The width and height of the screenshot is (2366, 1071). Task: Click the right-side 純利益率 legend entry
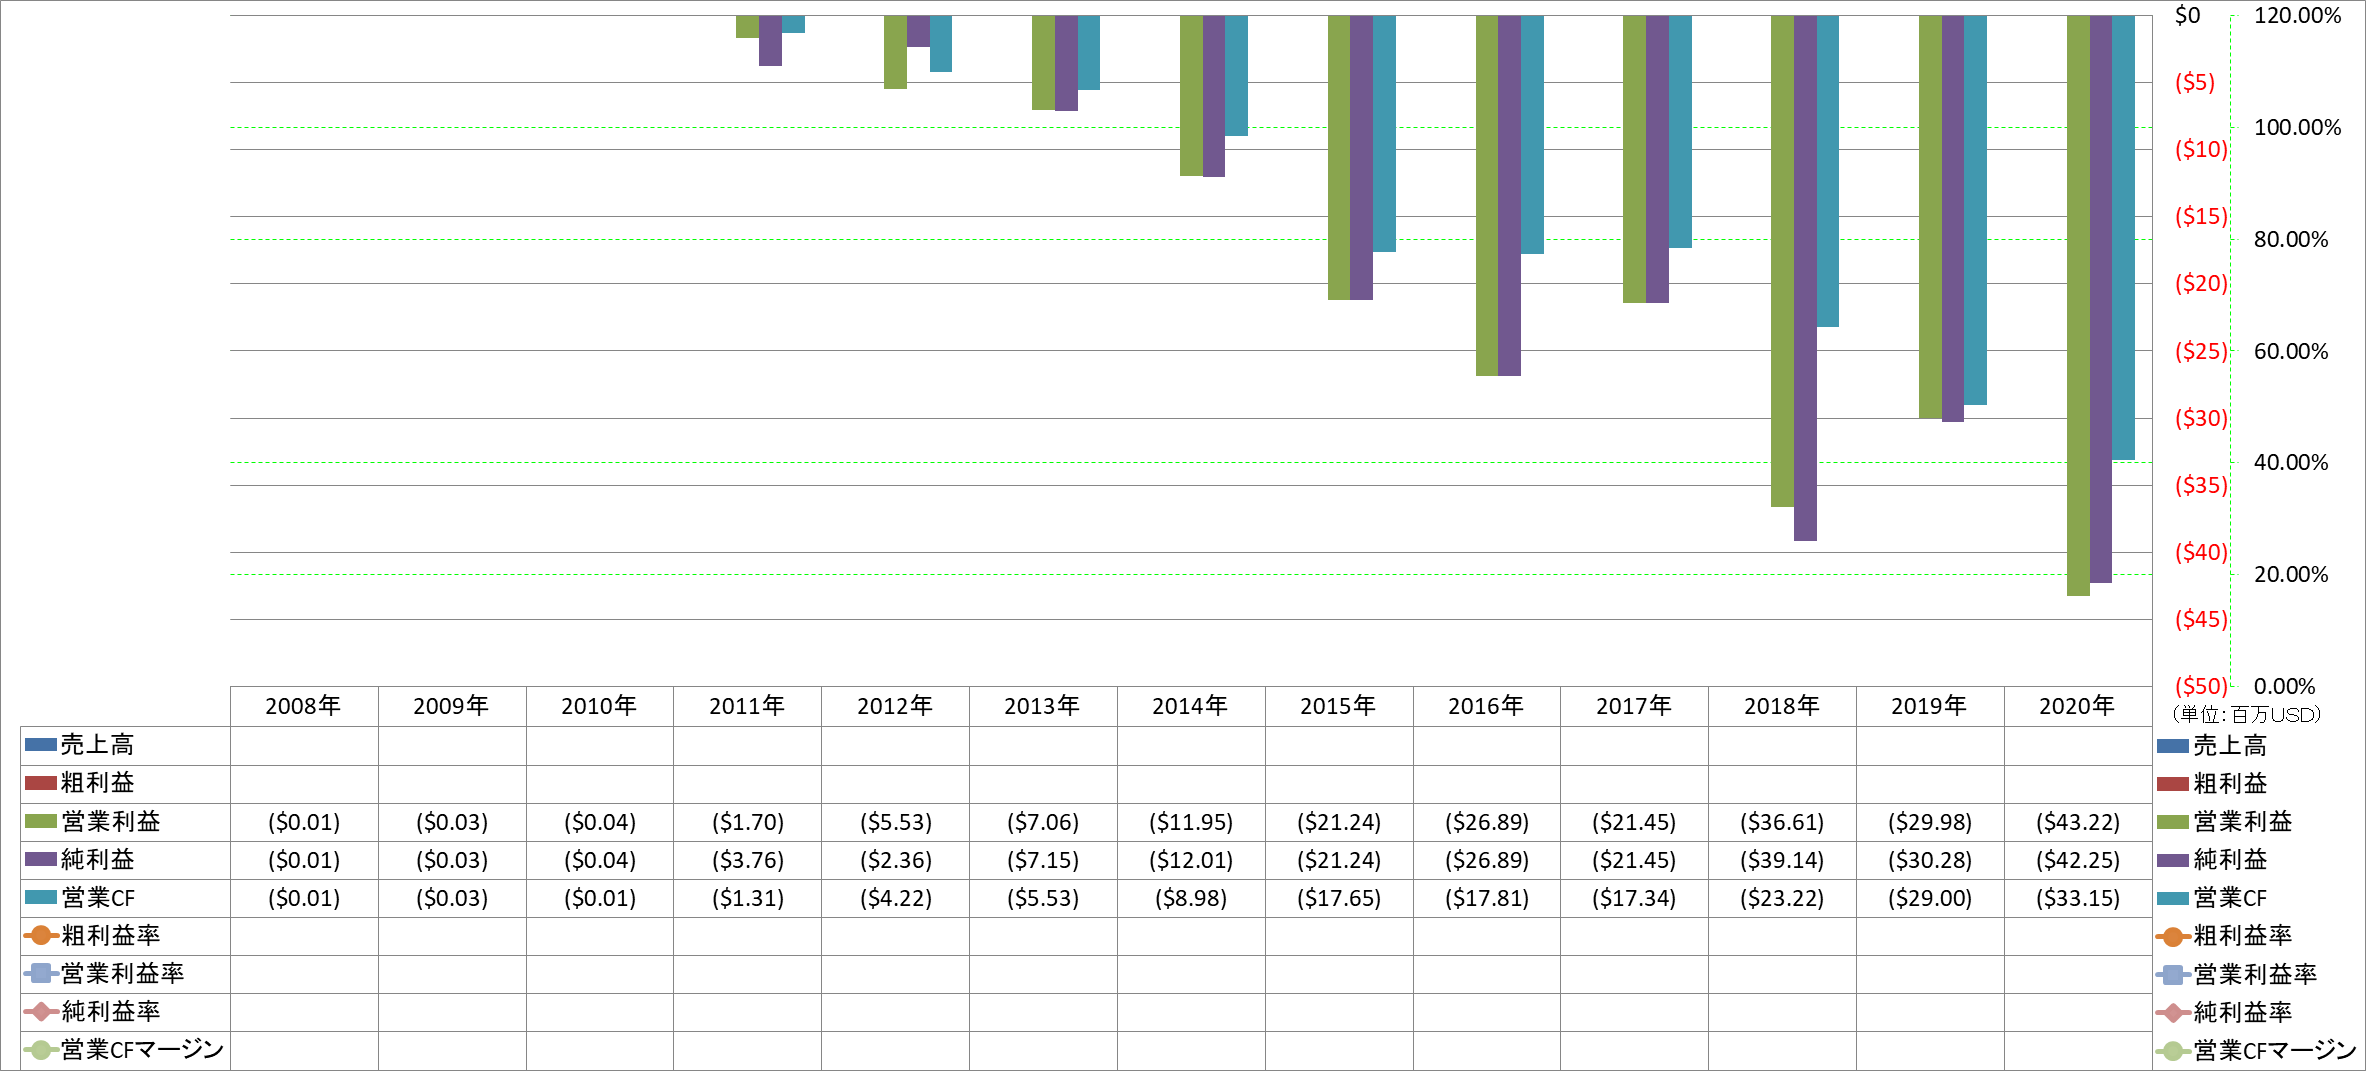pos(2224,1012)
